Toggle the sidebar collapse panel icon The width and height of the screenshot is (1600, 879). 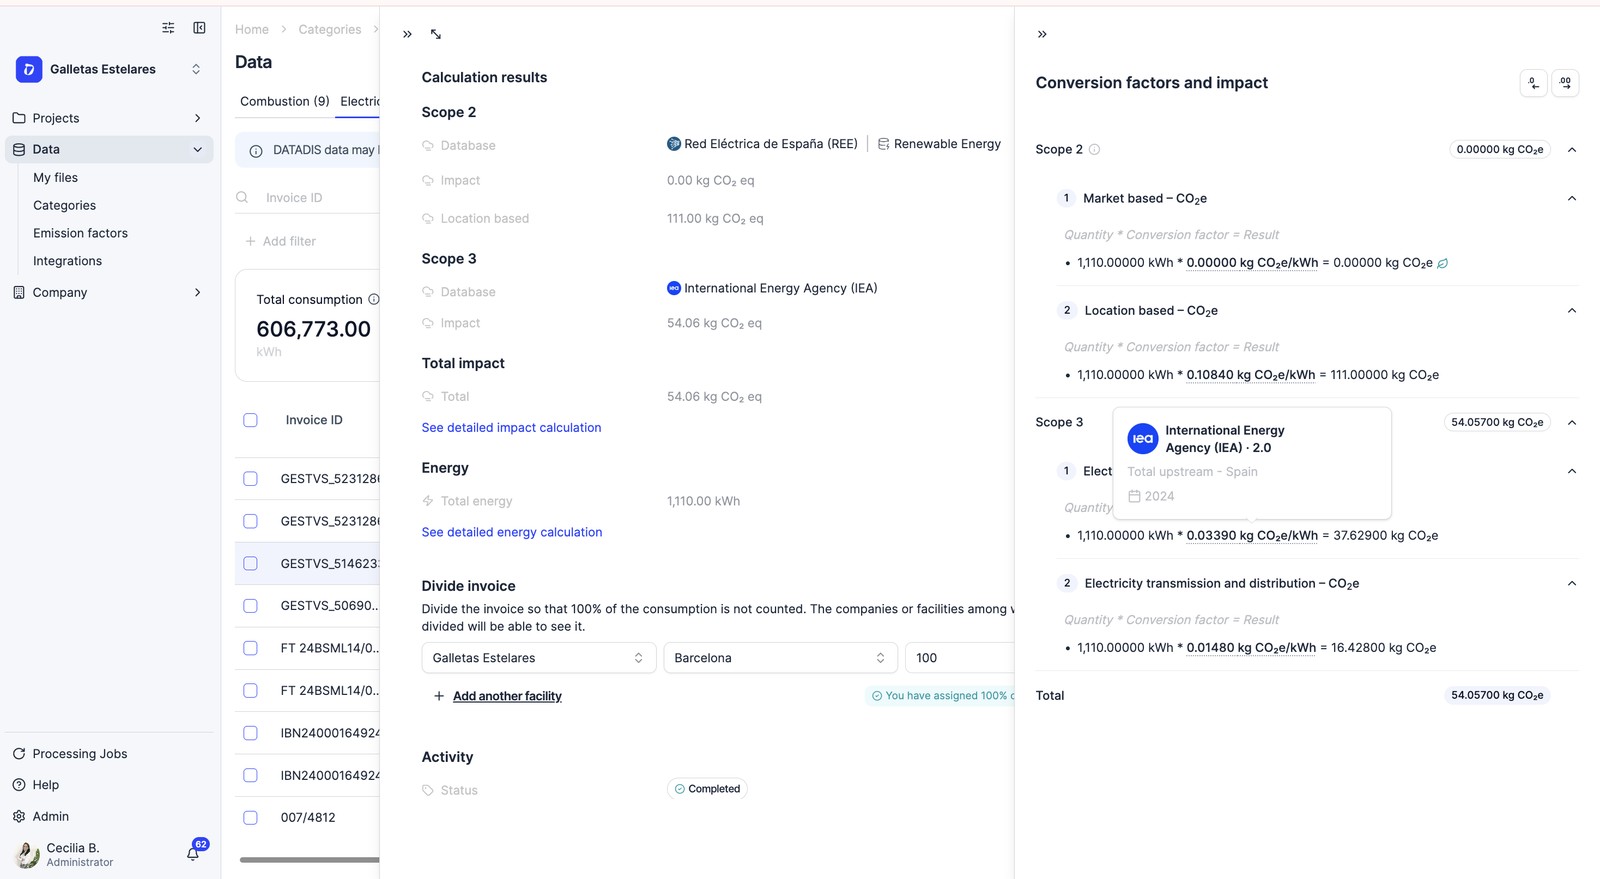(199, 28)
